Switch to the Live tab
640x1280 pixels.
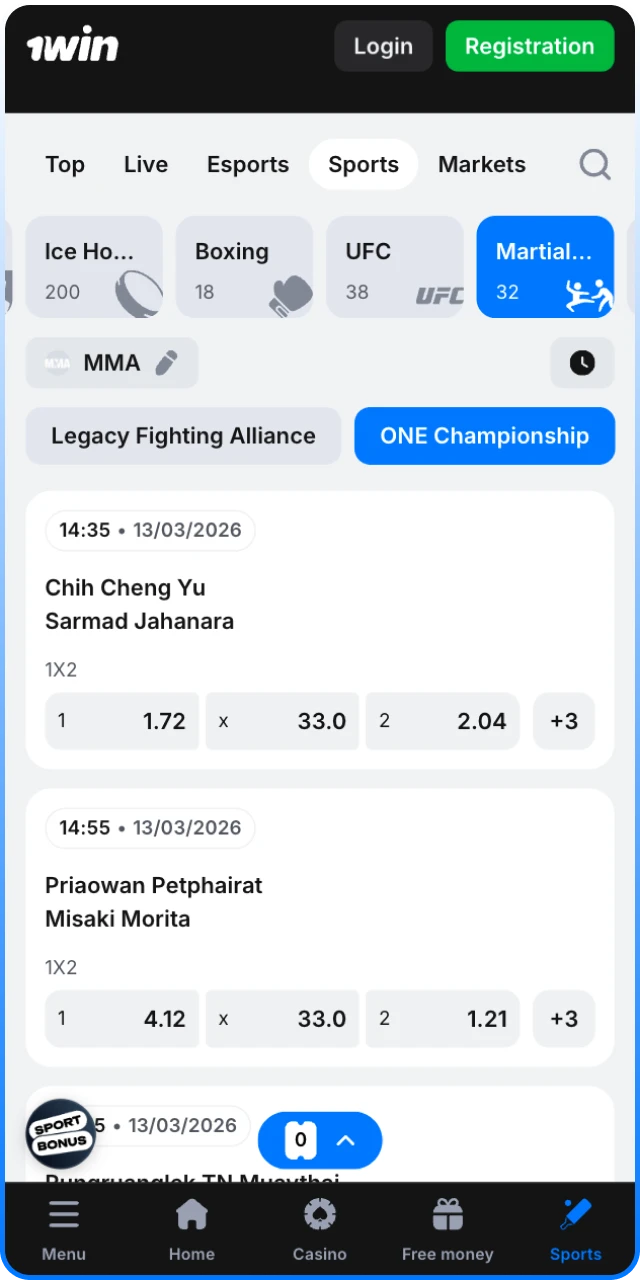pos(145,164)
